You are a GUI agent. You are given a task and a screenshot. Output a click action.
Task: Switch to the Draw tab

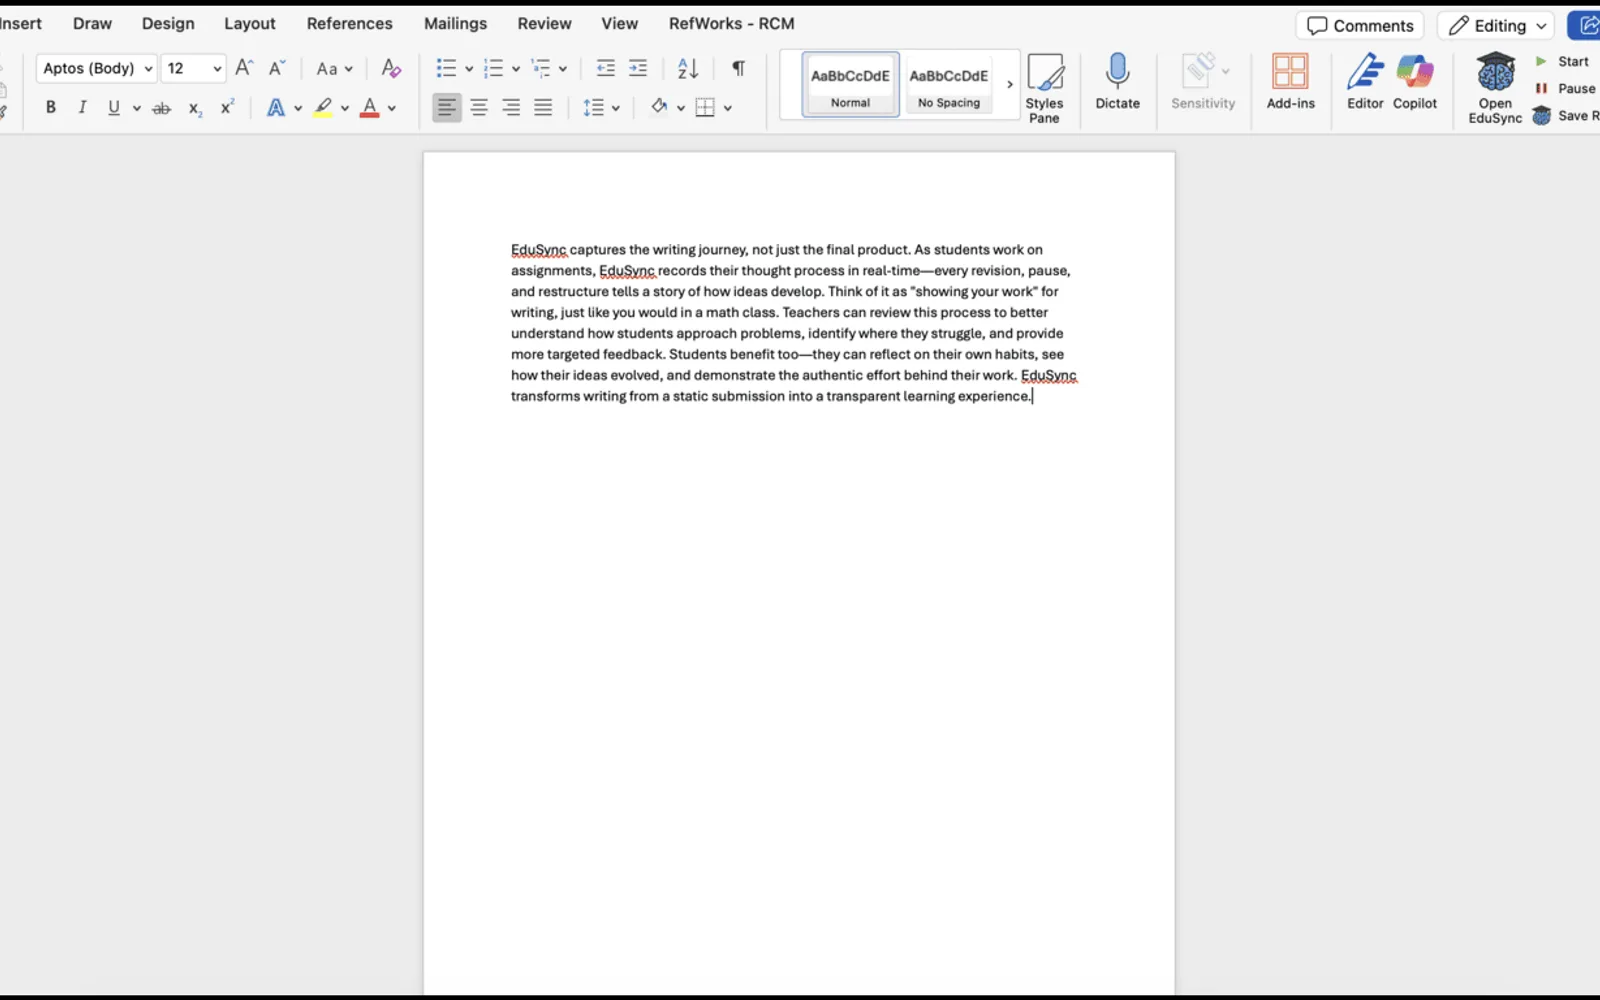click(x=92, y=23)
